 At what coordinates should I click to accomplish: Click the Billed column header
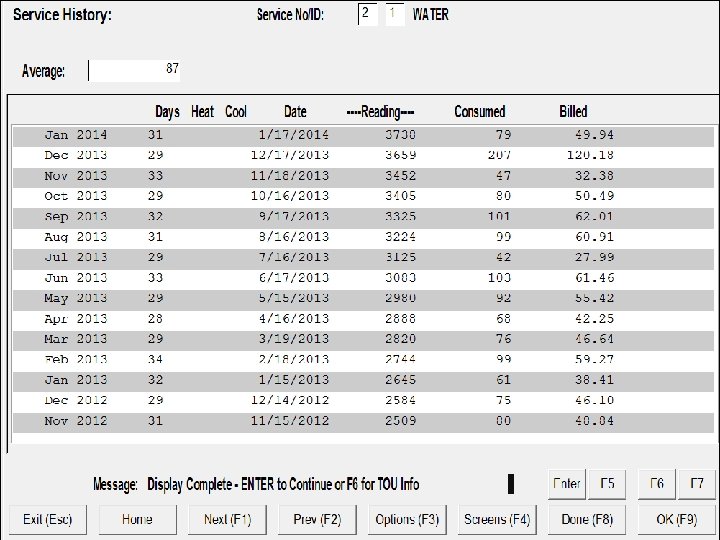point(573,112)
